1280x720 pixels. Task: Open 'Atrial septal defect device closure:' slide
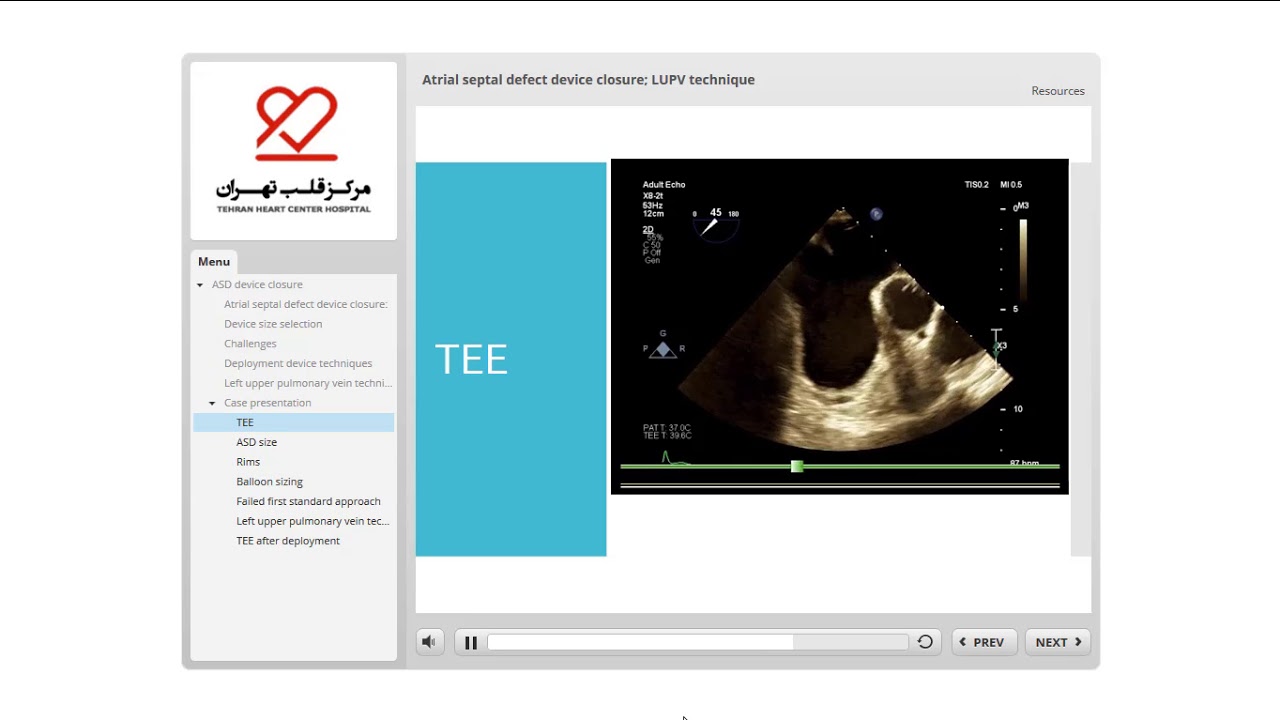(306, 304)
